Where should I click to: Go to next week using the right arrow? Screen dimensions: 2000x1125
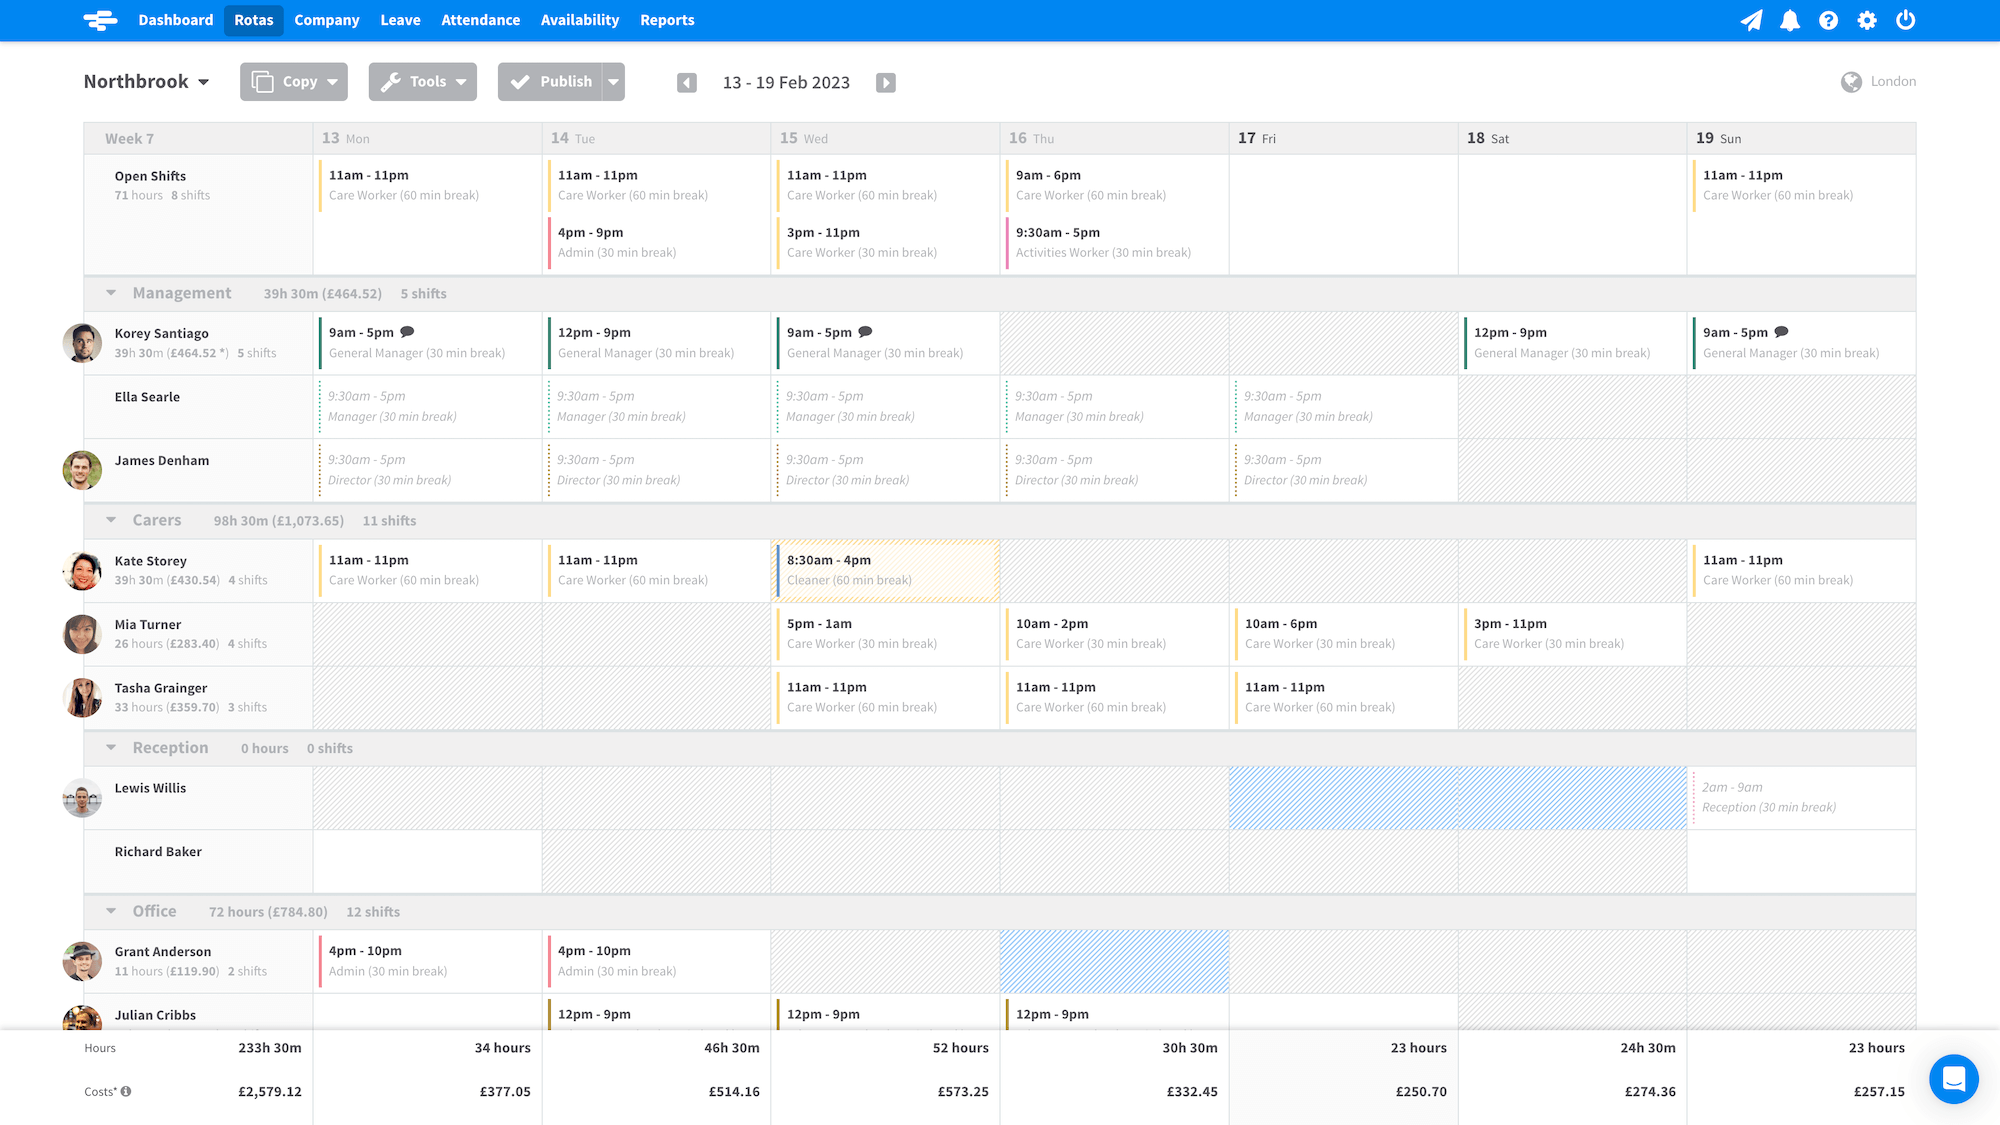point(886,82)
